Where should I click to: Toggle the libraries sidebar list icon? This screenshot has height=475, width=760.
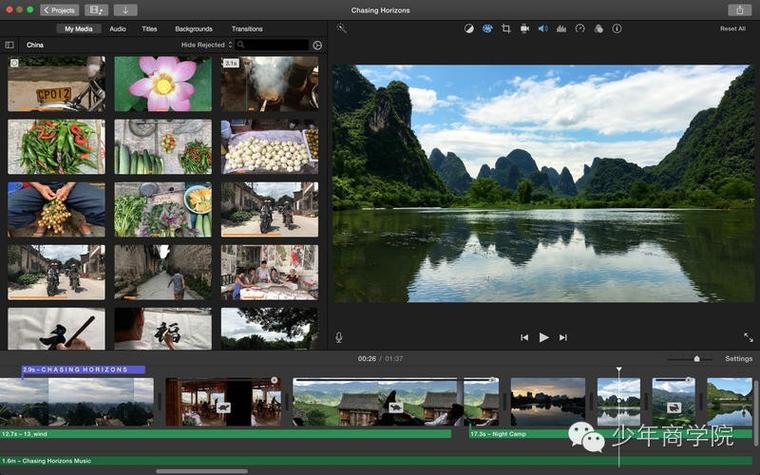click(x=9, y=45)
